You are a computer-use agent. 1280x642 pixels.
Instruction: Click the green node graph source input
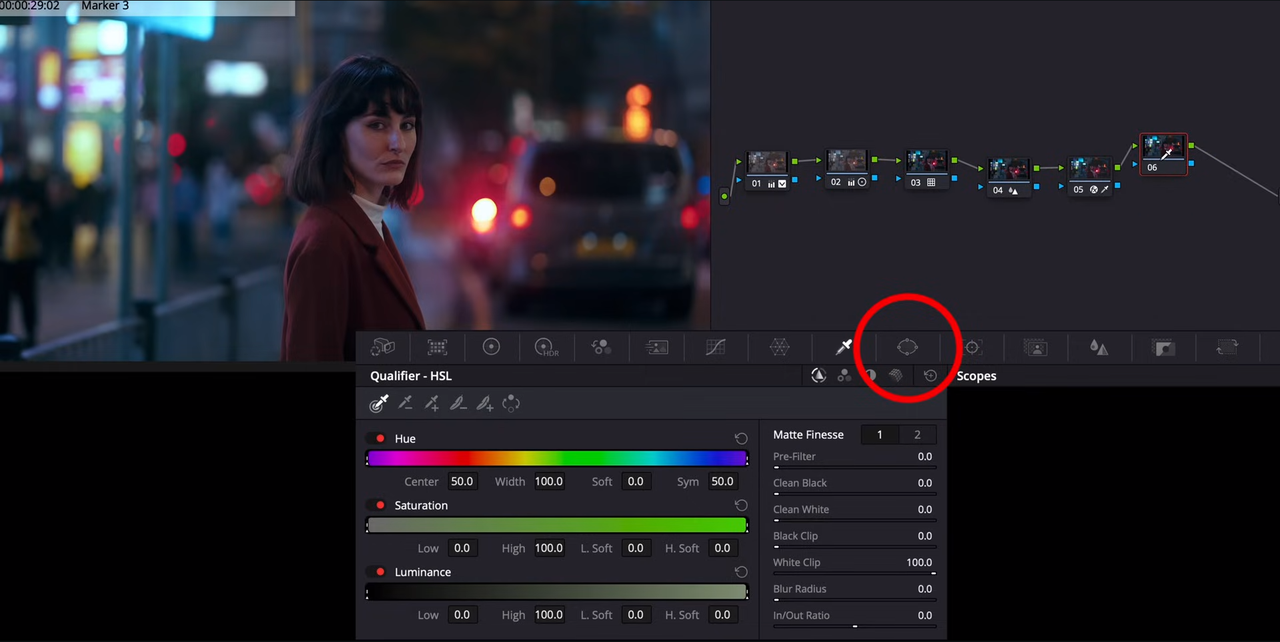coord(725,197)
